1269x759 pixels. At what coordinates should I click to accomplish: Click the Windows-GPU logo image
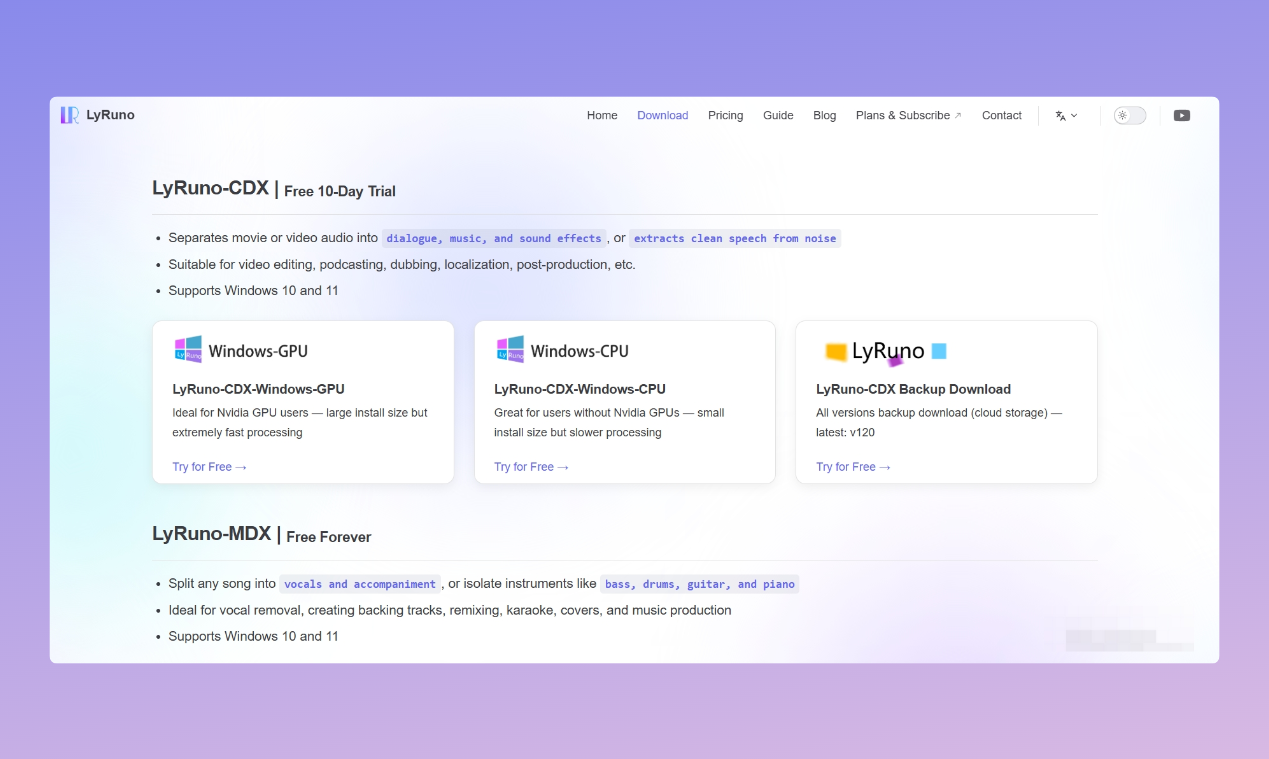click(241, 350)
